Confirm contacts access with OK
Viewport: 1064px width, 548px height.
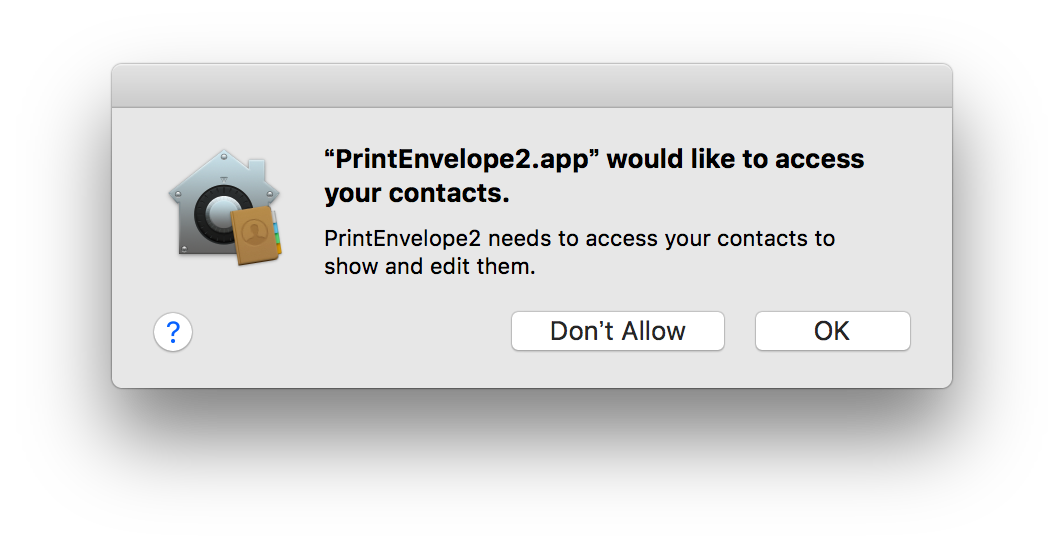[x=832, y=331]
